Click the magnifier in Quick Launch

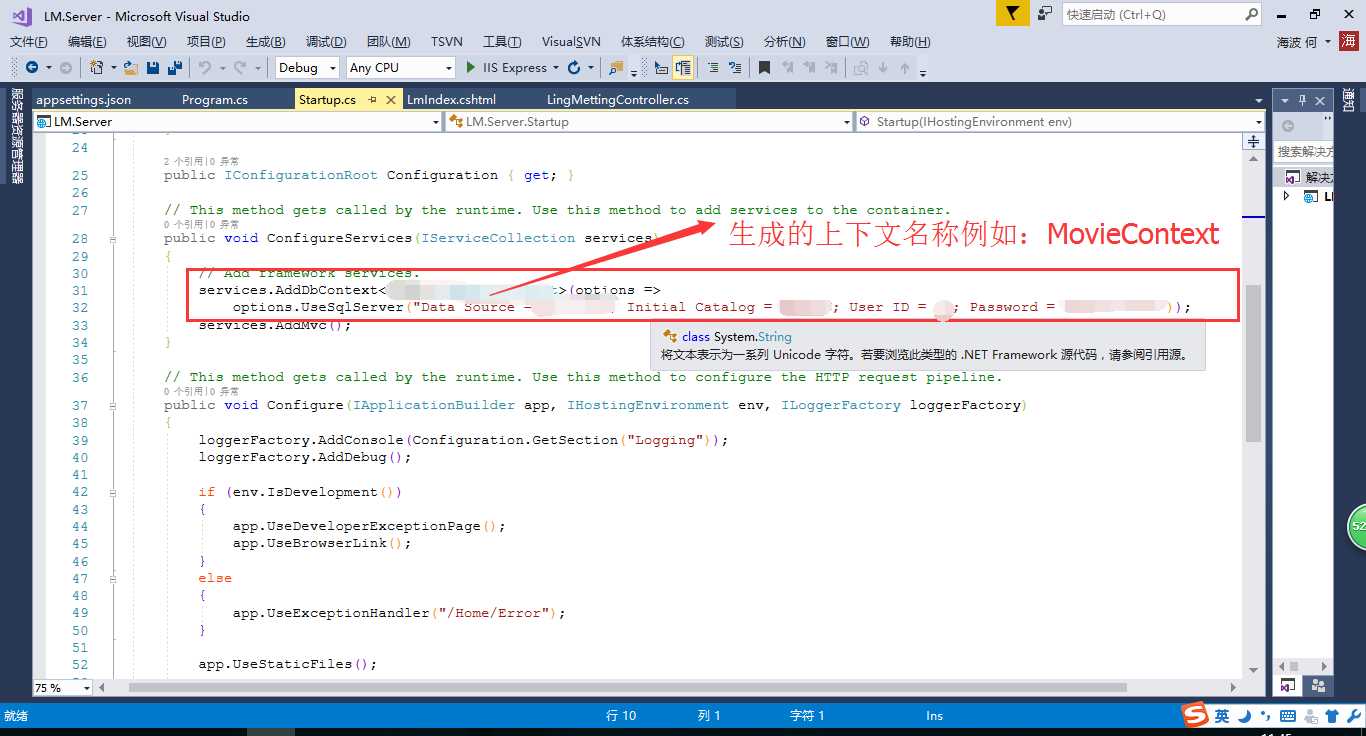pos(1252,14)
